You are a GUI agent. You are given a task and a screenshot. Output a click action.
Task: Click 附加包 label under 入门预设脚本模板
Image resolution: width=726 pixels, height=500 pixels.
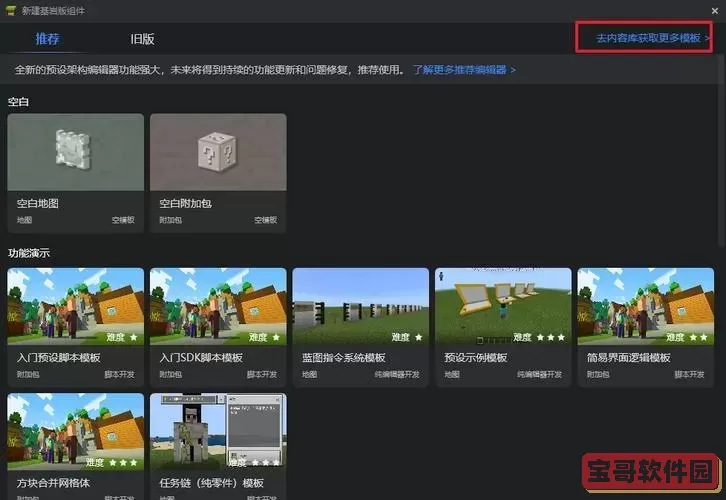[28, 374]
